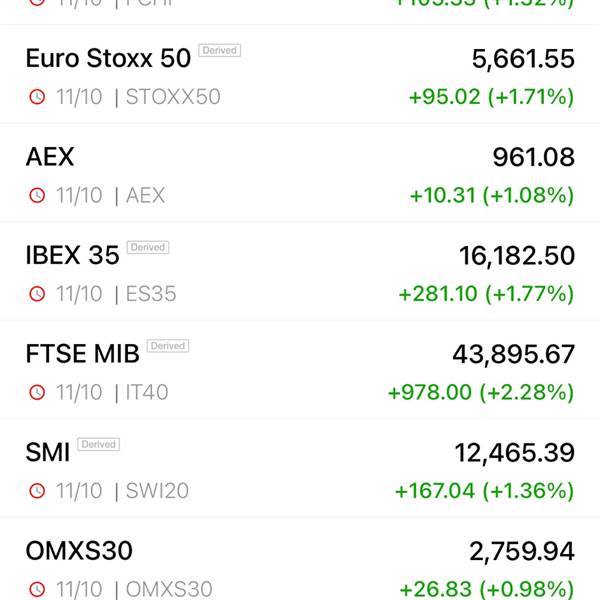
Task: Click the clock icon beside SWI20
Action: point(37,491)
